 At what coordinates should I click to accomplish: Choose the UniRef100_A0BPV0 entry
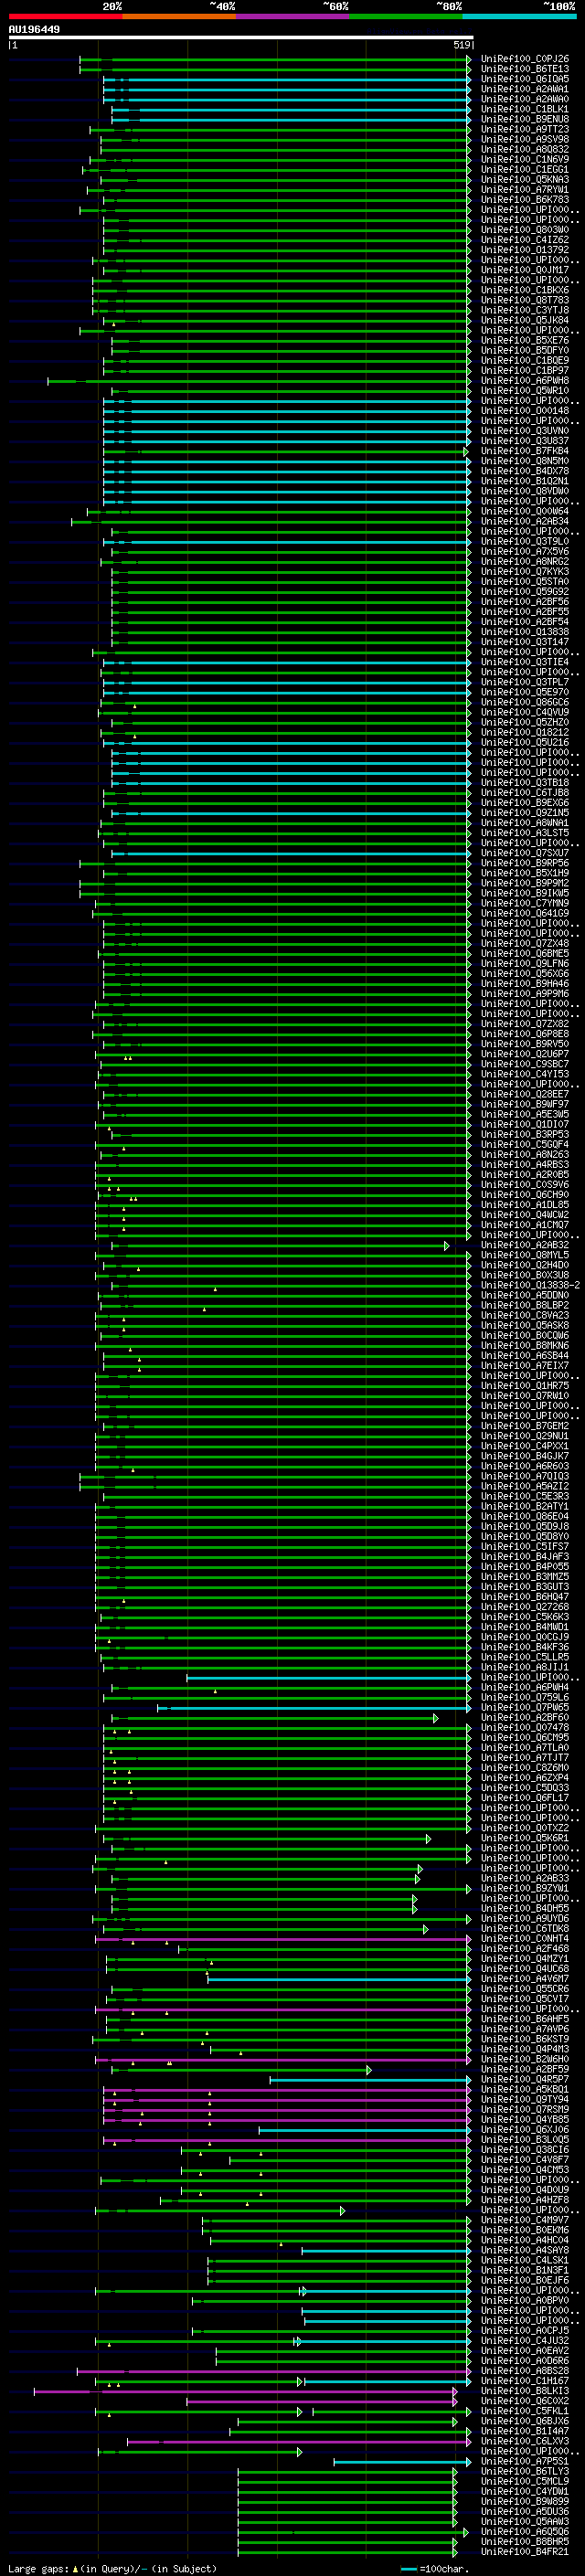(524, 2300)
